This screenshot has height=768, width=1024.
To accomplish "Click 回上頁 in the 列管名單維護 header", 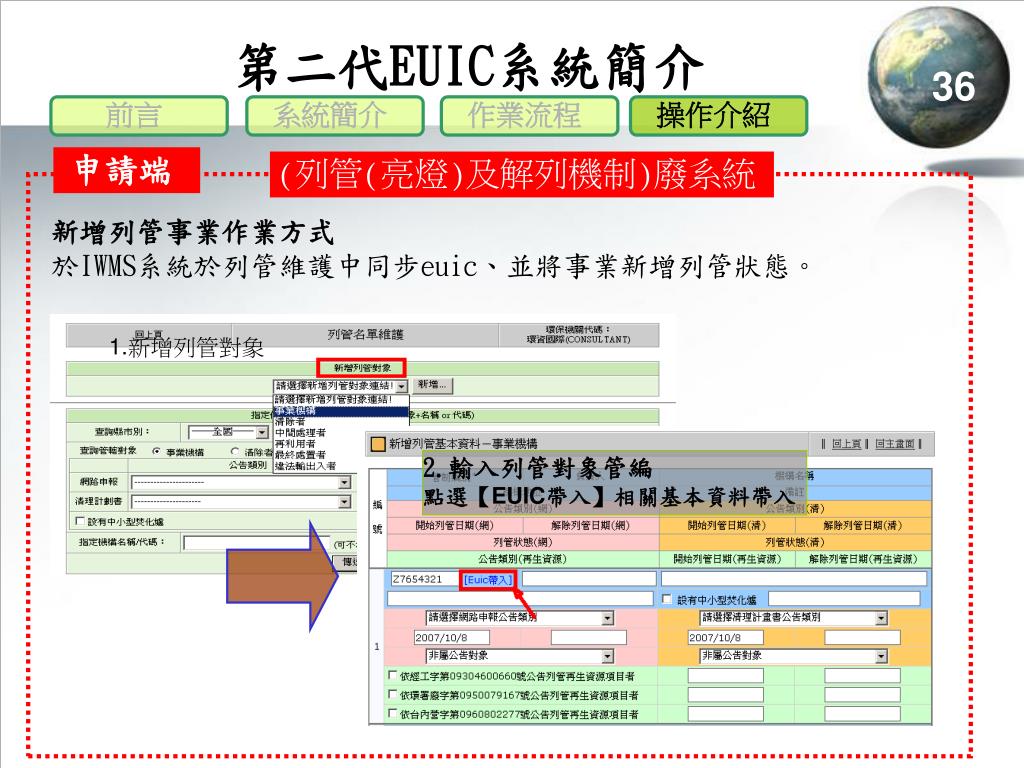I will point(148,334).
